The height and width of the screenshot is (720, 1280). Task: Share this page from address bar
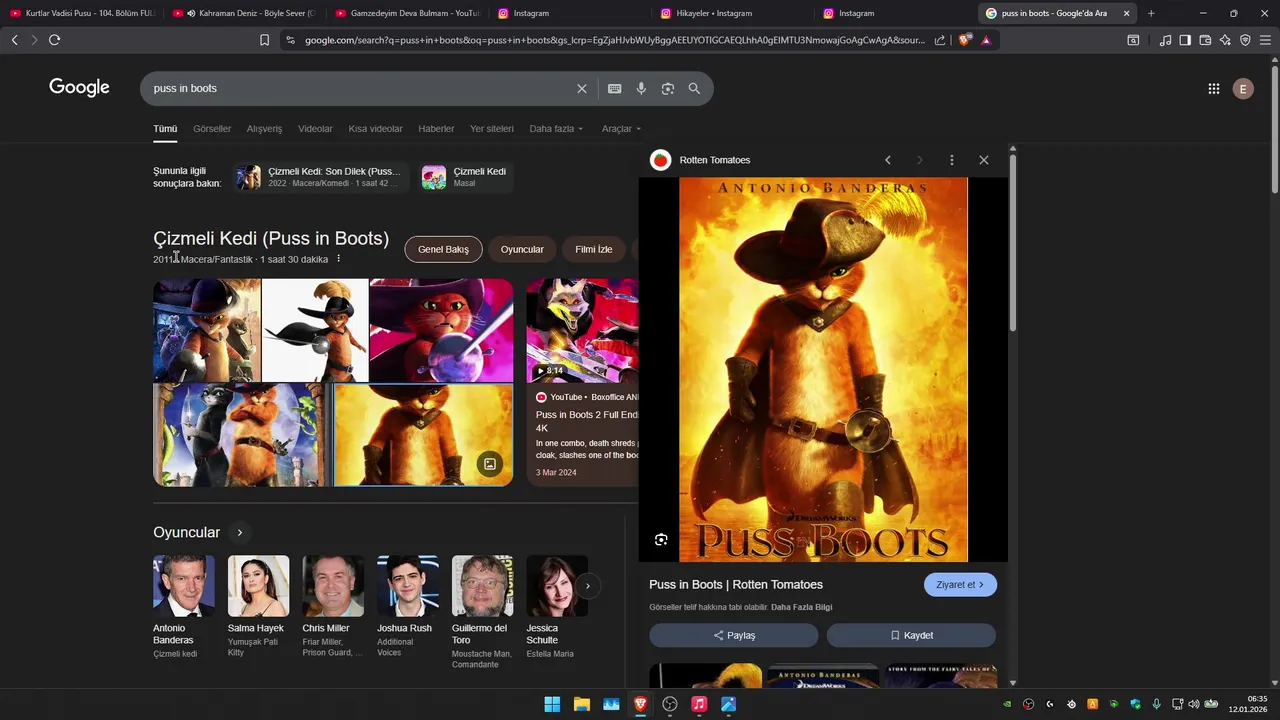pos(940,40)
